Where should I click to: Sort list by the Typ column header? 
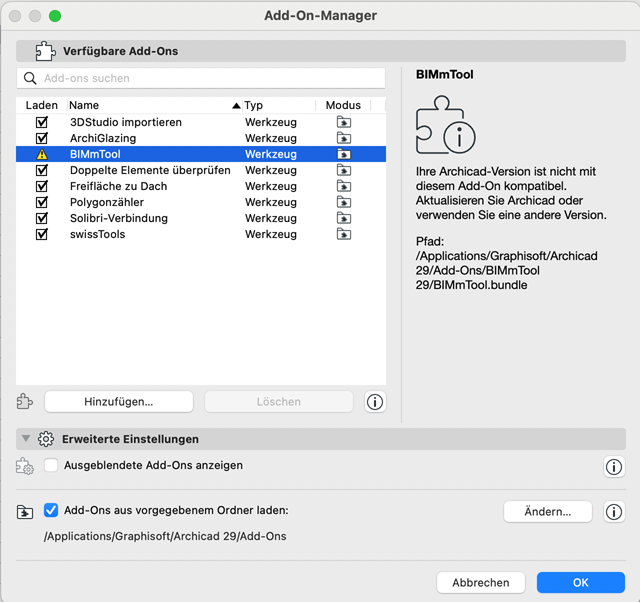pos(279,105)
